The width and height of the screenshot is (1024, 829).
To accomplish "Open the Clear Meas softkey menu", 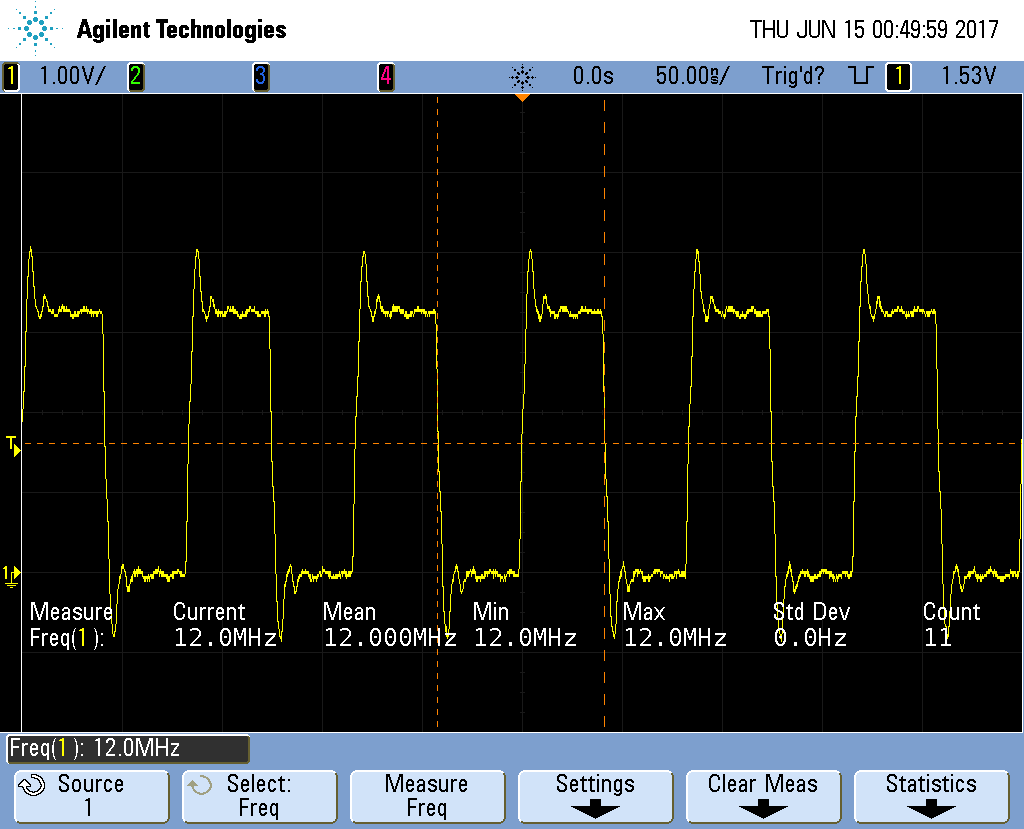I will point(763,796).
